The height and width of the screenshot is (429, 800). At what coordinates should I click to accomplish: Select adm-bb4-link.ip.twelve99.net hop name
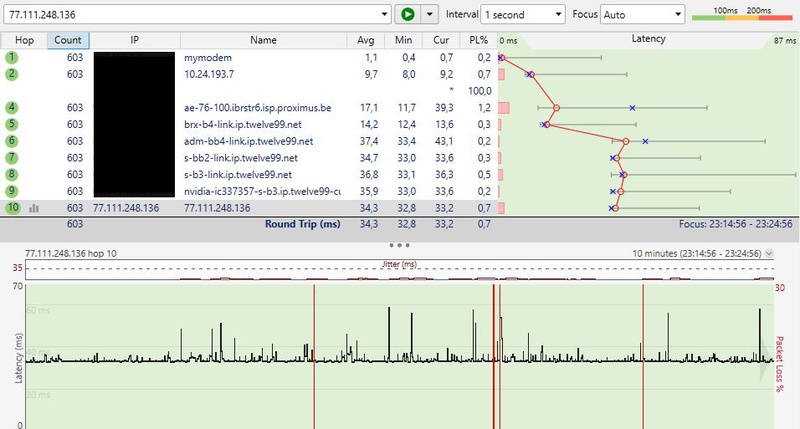pos(248,141)
